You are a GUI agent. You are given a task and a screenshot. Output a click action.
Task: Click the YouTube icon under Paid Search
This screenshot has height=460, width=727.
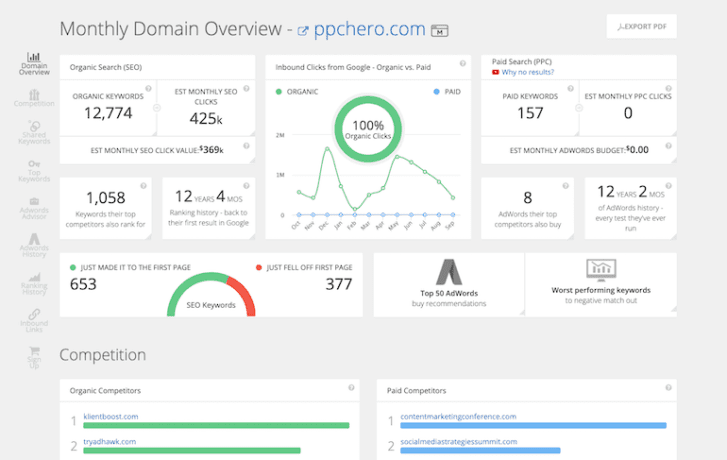495,72
